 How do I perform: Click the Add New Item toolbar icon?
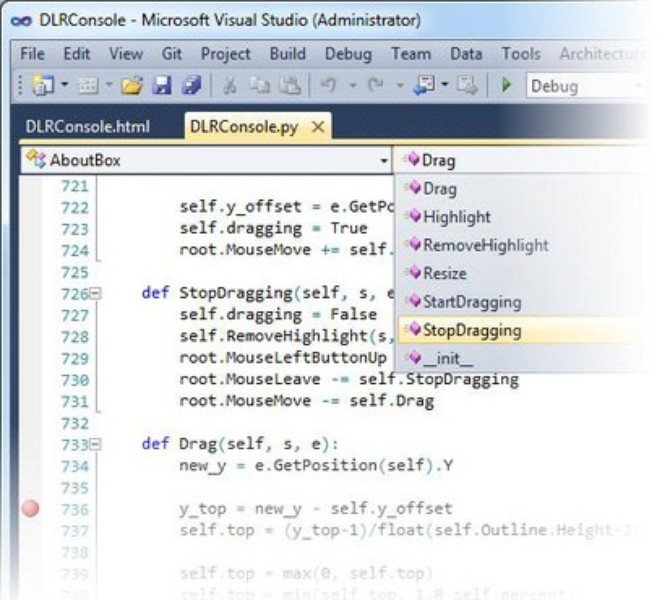click(88, 86)
